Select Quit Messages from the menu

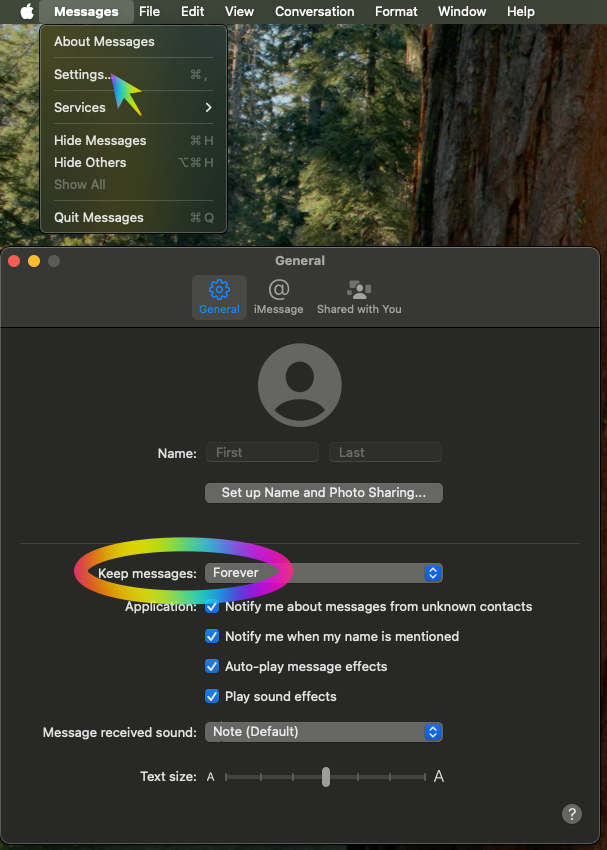point(133,218)
